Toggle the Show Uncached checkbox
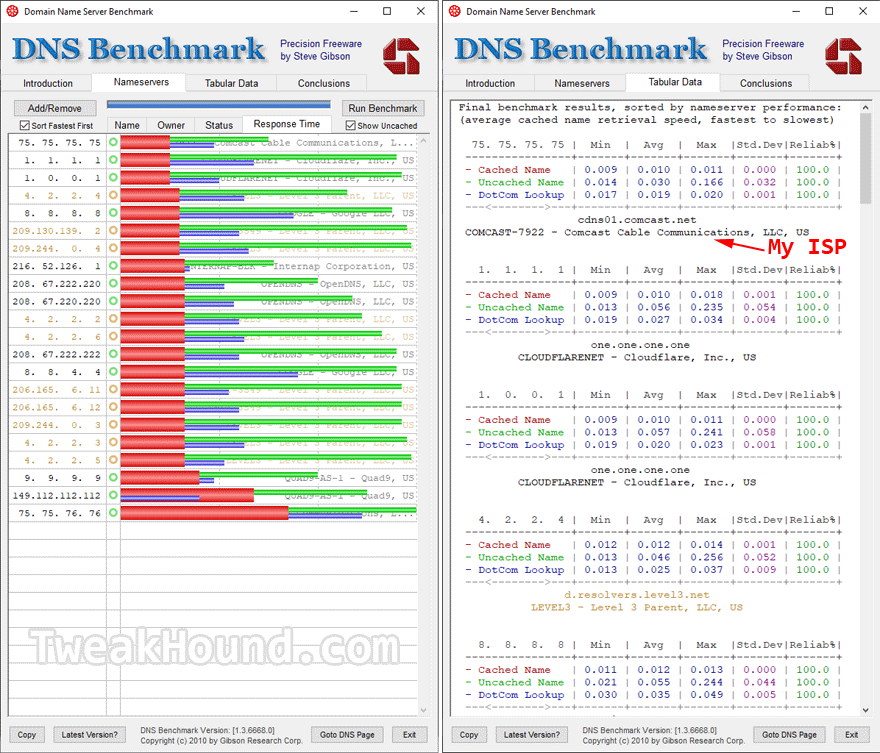The image size is (880, 753). click(351, 126)
